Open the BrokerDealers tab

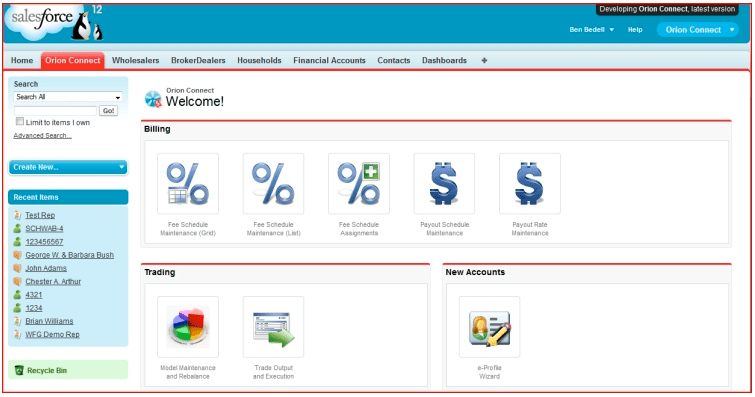point(198,60)
